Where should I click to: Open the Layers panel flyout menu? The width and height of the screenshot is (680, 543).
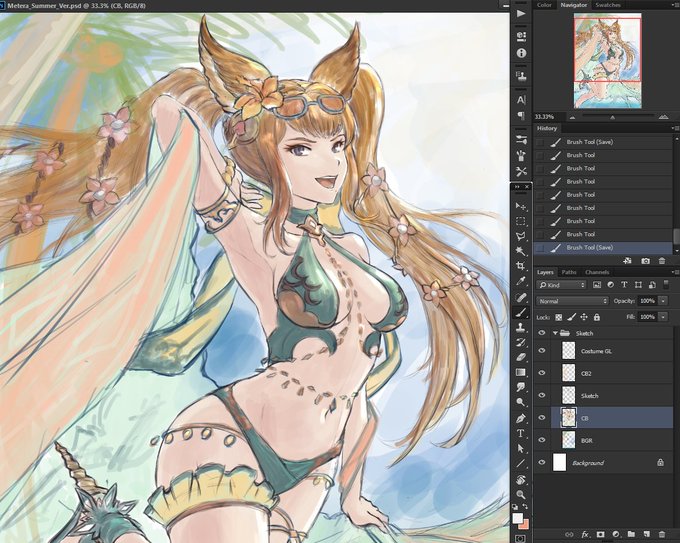[x=675, y=272]
